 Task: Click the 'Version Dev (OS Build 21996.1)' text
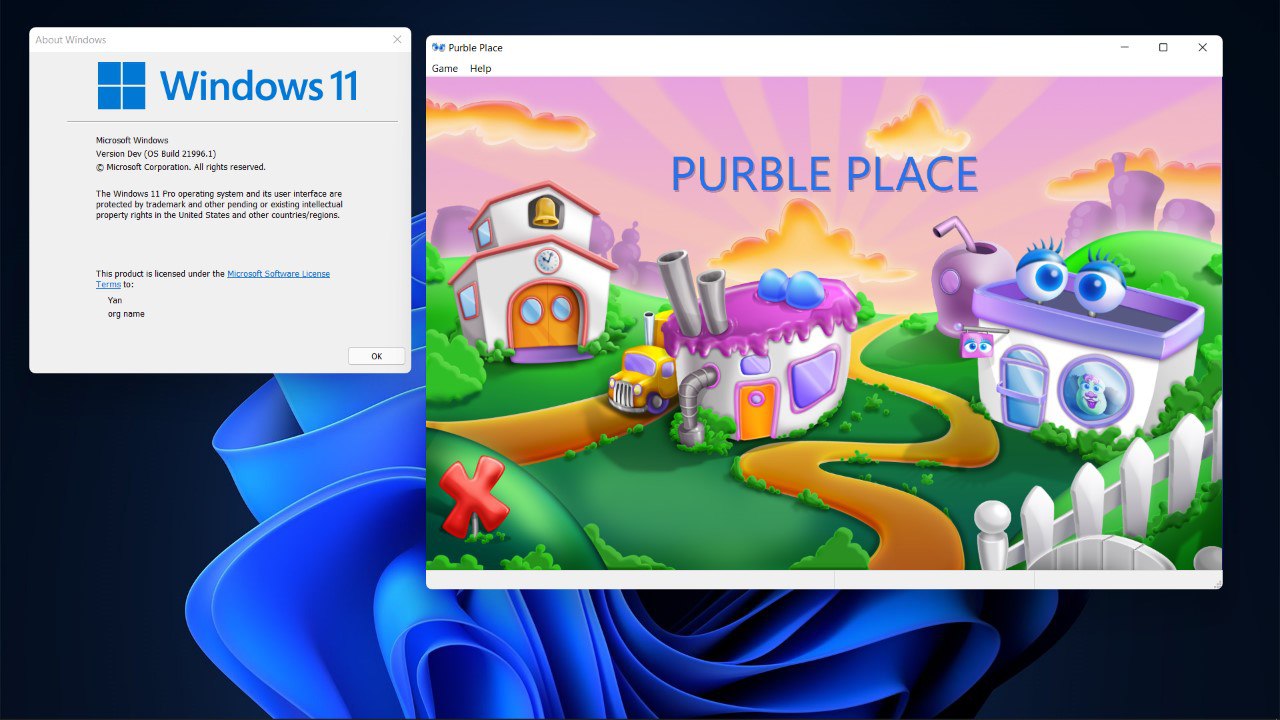tap(156, 154)
